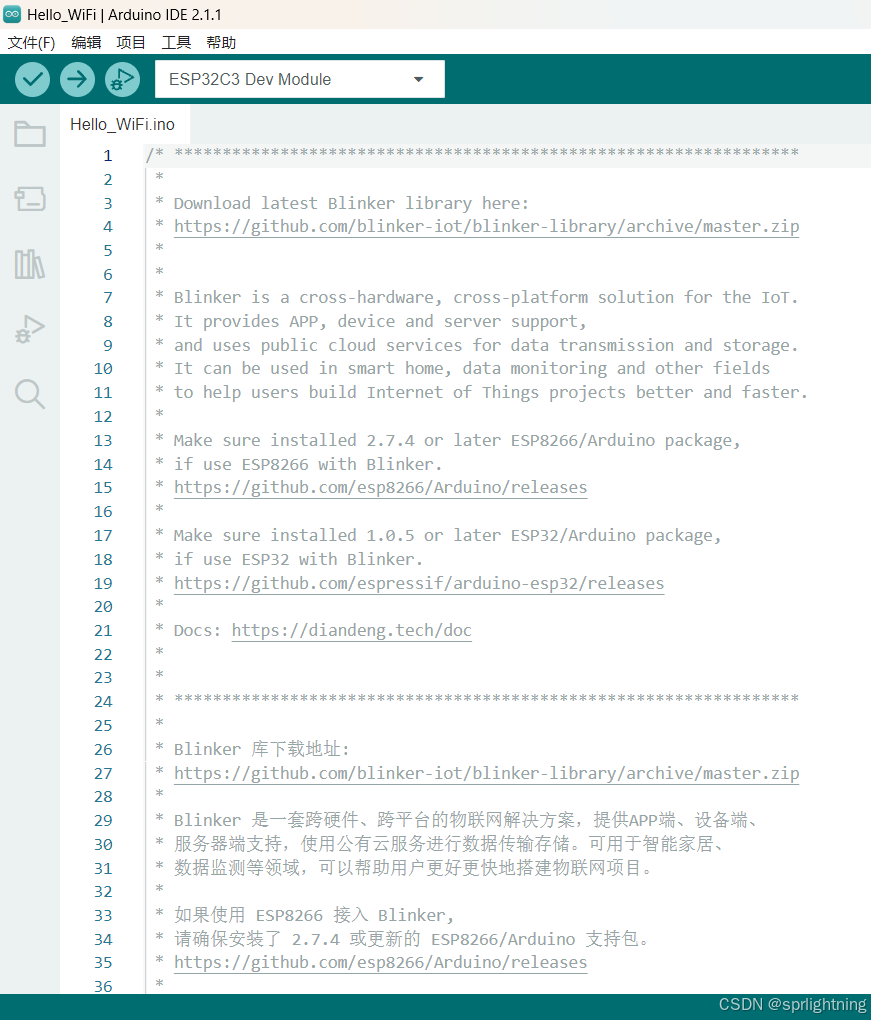Click the 'Docs:' label on line 21
Viewport: 871px width, 1020px height.
click(x=198, y=630)
